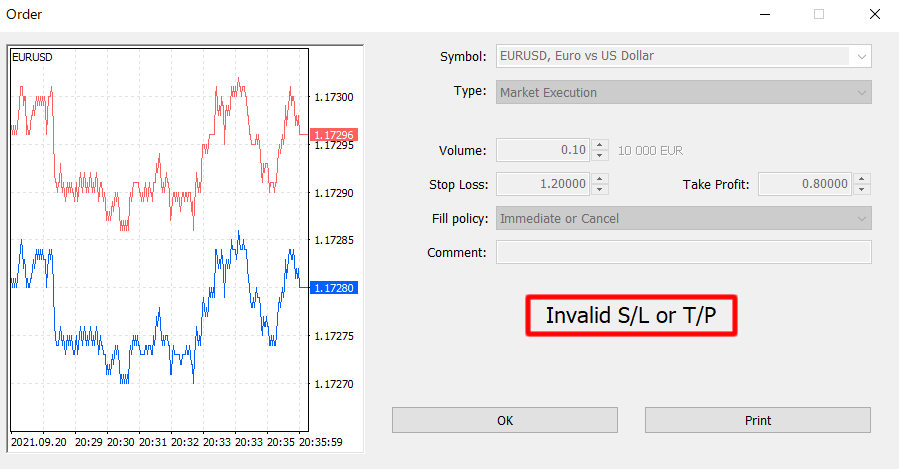Increase Take Profit with the up arrow
Image resolution: width=899 pixels, height=469 pixels.
click(862, 179)
